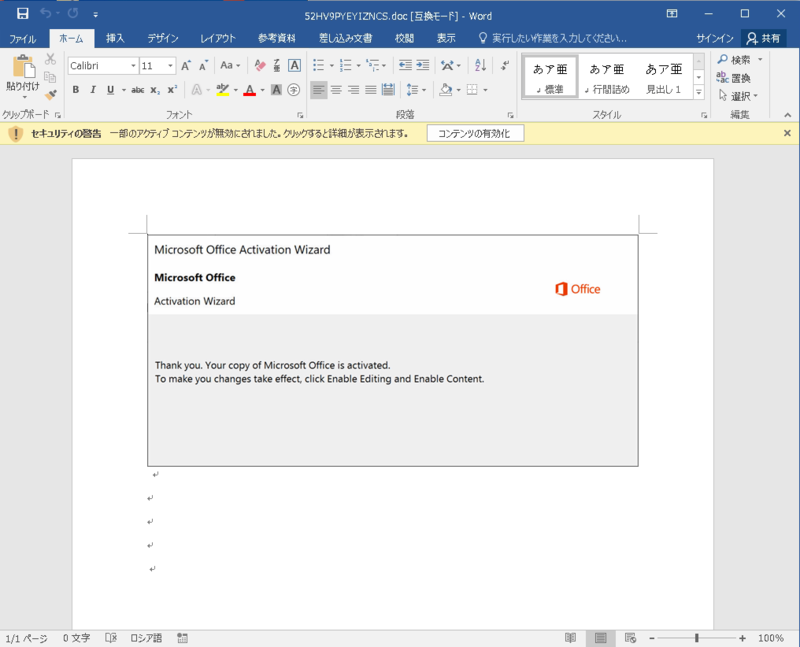Toggle Bold formatting
800x647 pixels.
pos(76,90)
